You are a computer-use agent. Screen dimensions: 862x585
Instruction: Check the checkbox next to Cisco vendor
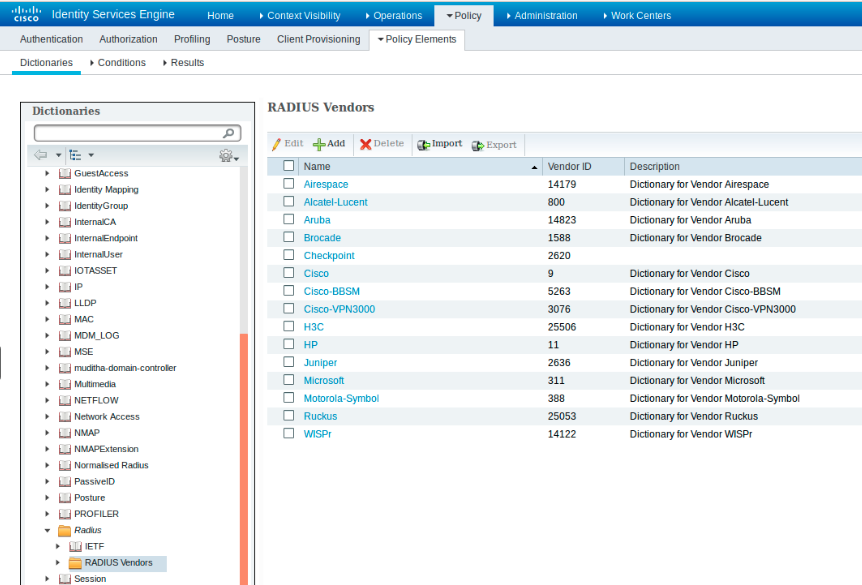click(288, 273)
